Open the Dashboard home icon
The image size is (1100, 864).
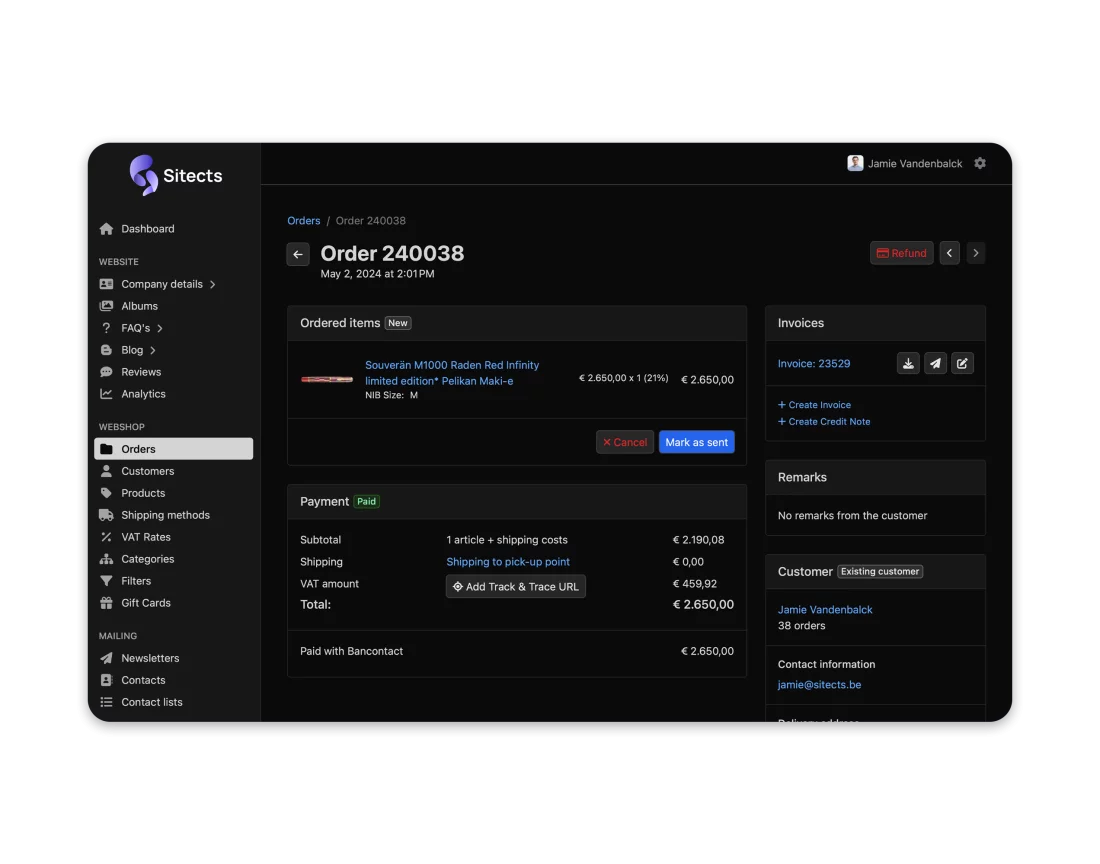(x=106, y=229)
